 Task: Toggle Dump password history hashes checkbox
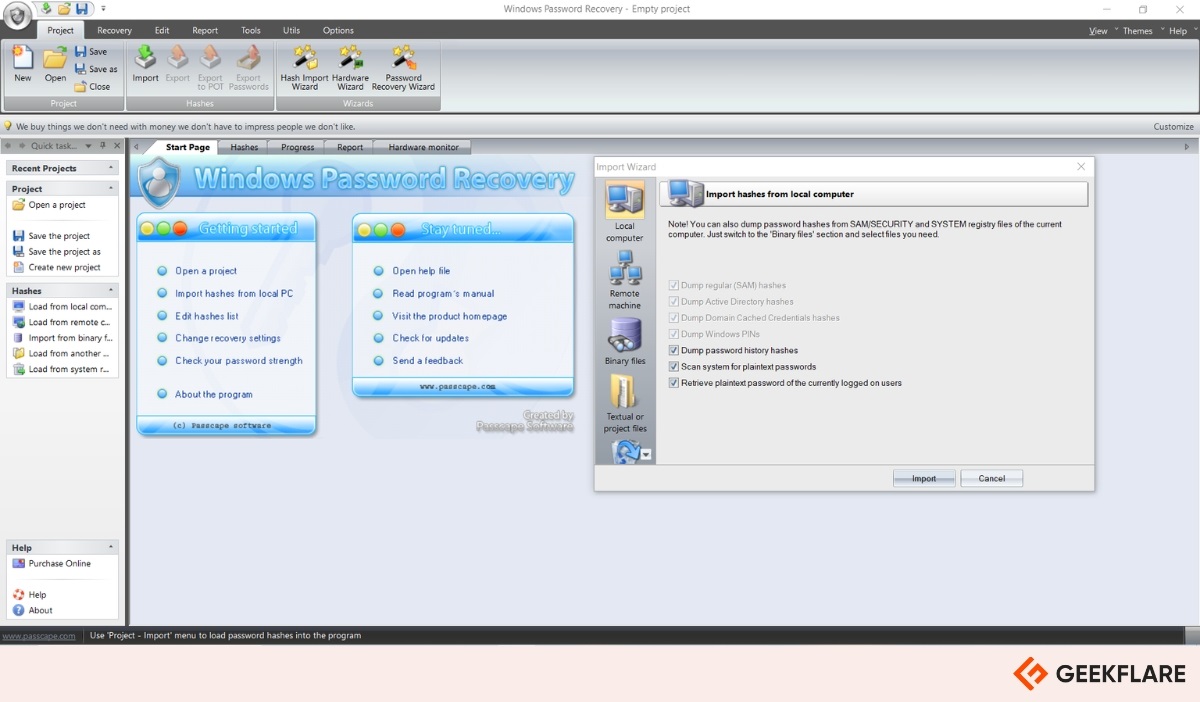(x=674, y=350)
